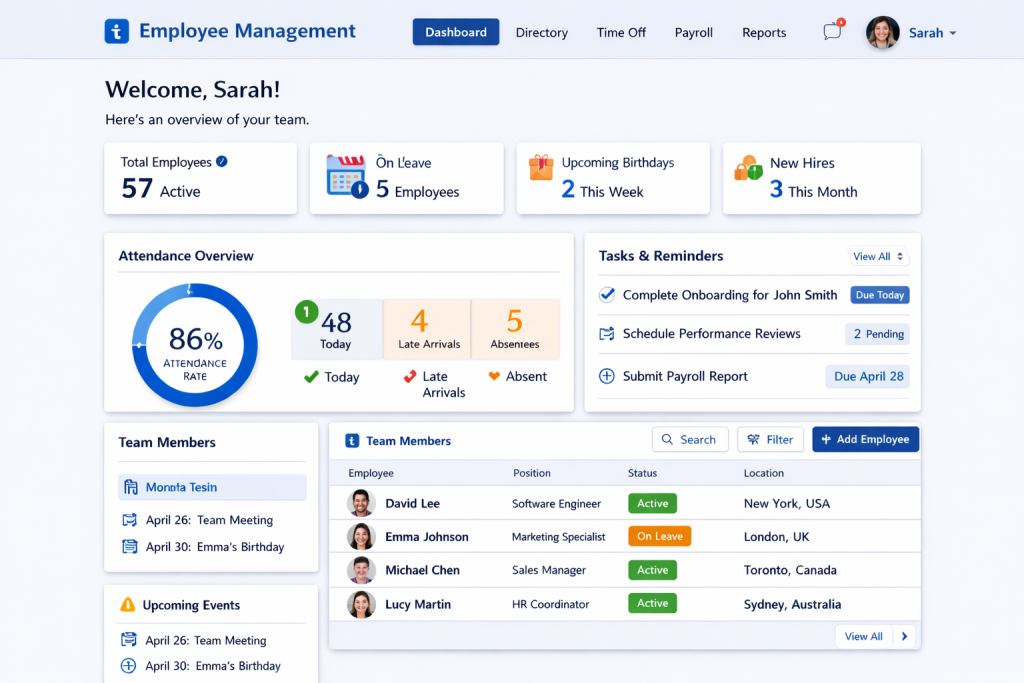Image resolution: width=1024 pixels, height=683 pixels.
Task: Navigate to the Reports tab
Action: [x=764, y=33]
